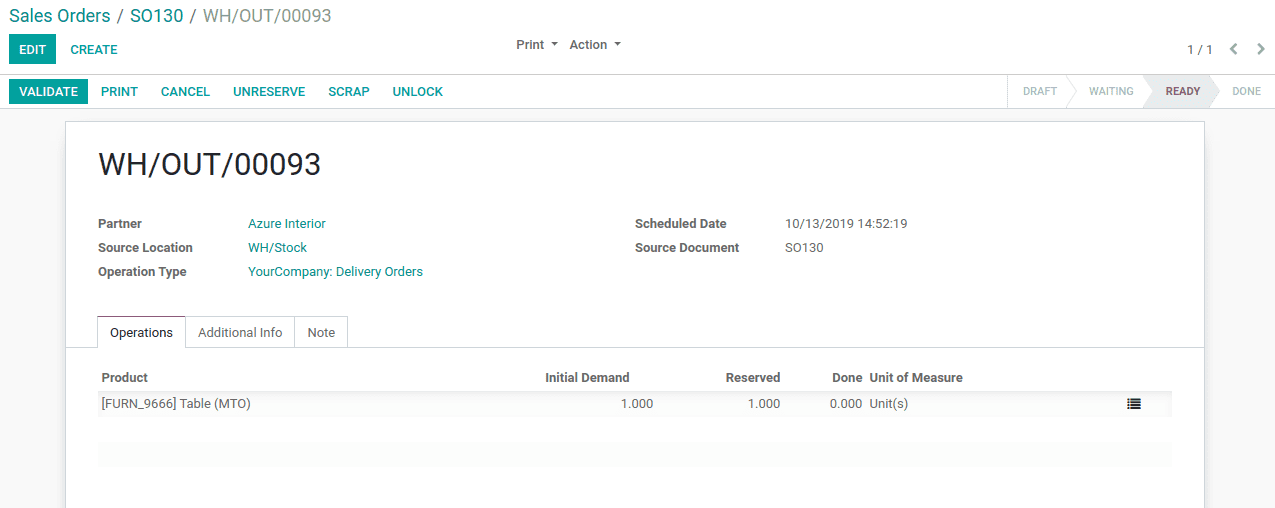The height and width of the screenshot is (508, 1275).
Task: Open detailed operations list icon for Table (MTO)
Action: (1133, 404)
